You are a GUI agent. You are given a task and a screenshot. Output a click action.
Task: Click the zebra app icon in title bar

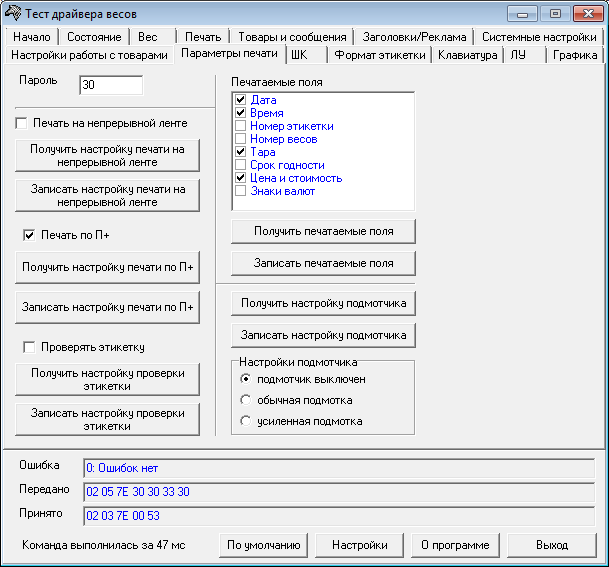coord(13,13)
